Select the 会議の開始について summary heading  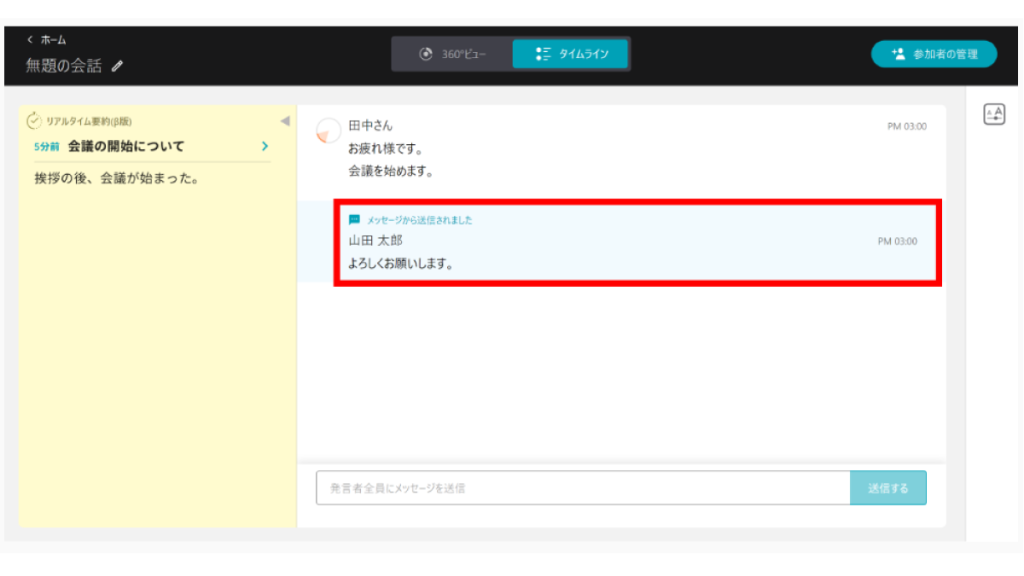126,147
